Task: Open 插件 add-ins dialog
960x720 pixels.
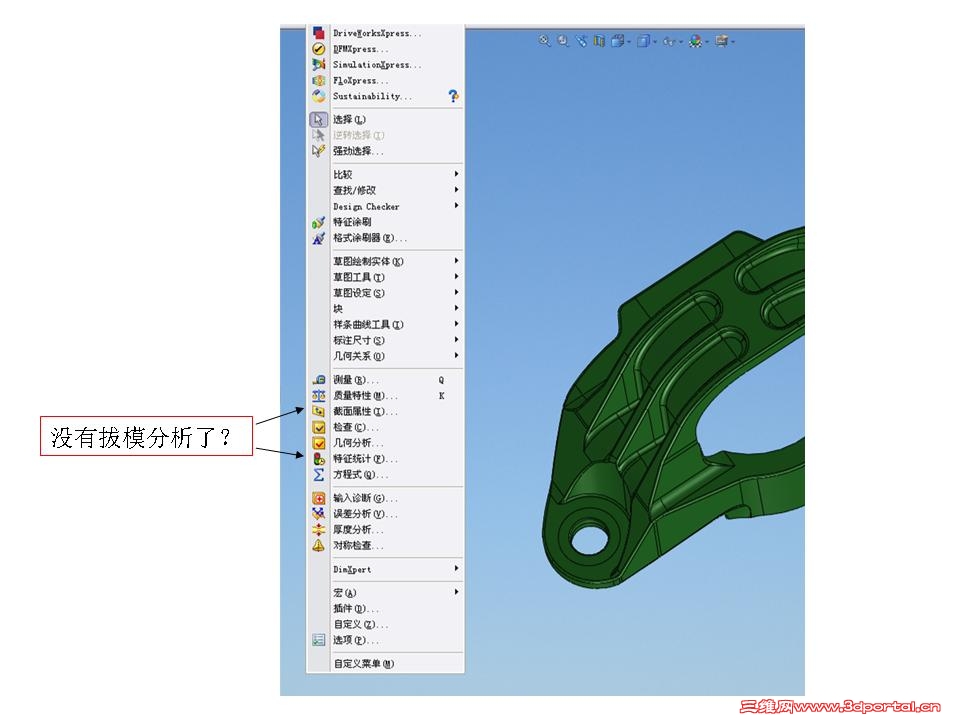Action: 384,609
